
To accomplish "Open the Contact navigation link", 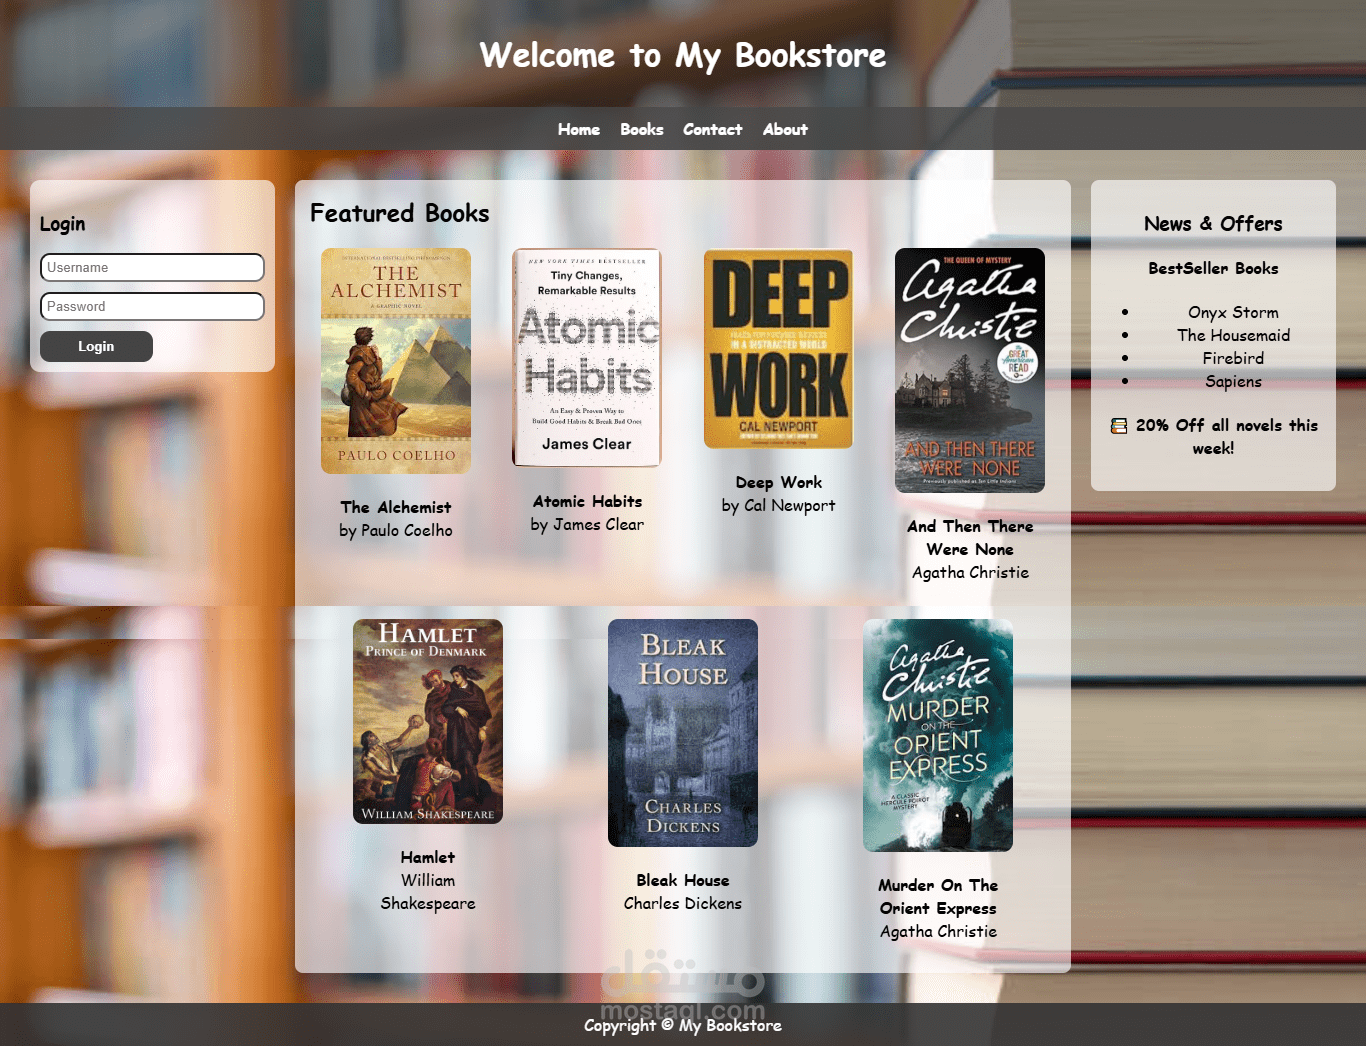I will point(713,129).
